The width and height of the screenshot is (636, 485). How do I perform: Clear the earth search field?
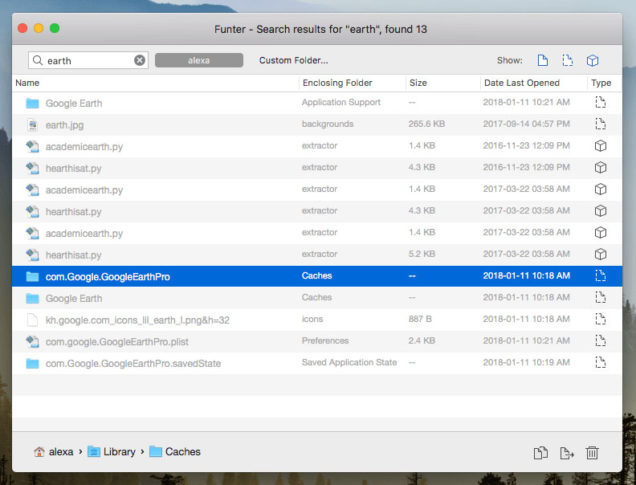(140, 60)
